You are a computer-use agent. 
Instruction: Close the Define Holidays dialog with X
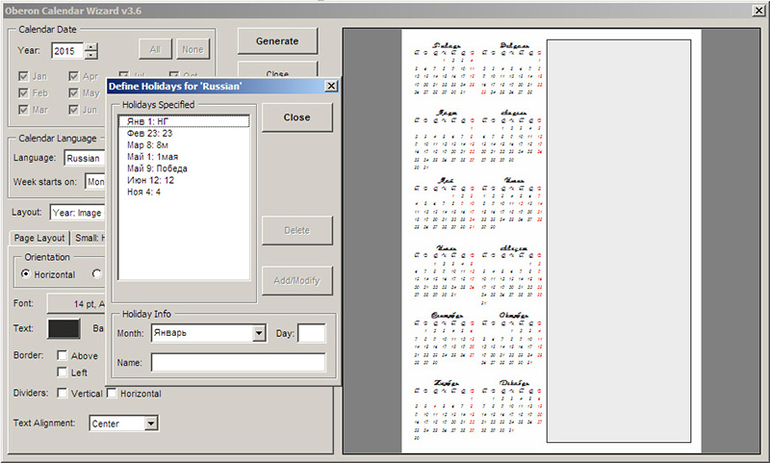coord(331,87)
